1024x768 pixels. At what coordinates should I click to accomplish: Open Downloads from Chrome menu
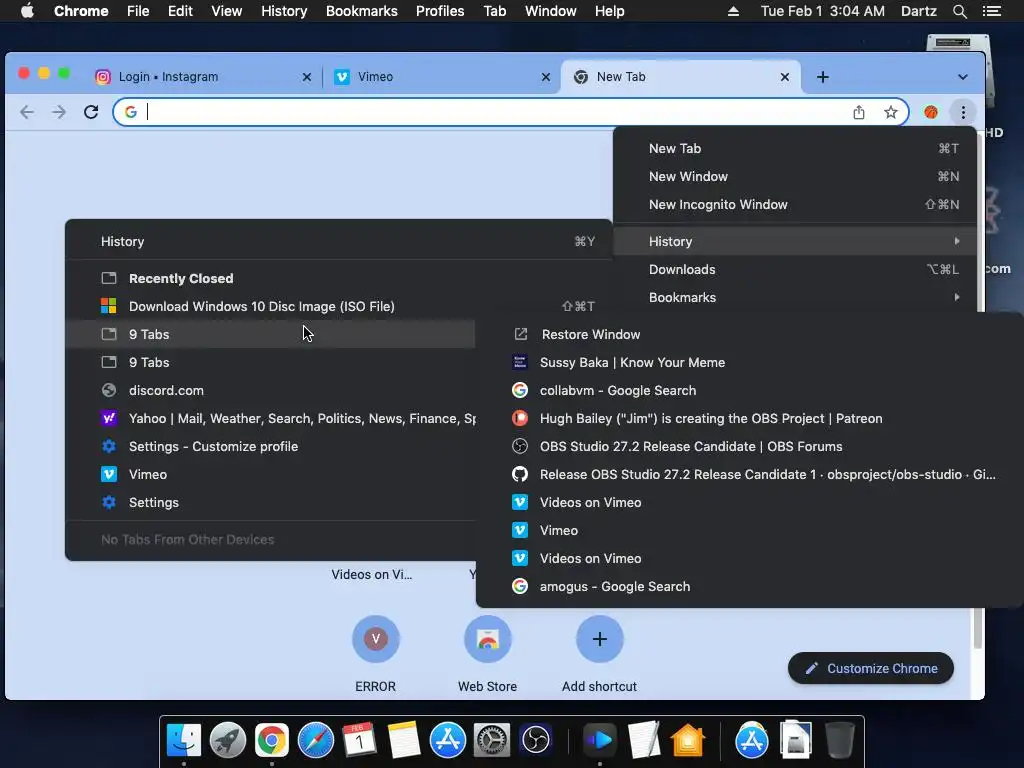pos(795,269)
